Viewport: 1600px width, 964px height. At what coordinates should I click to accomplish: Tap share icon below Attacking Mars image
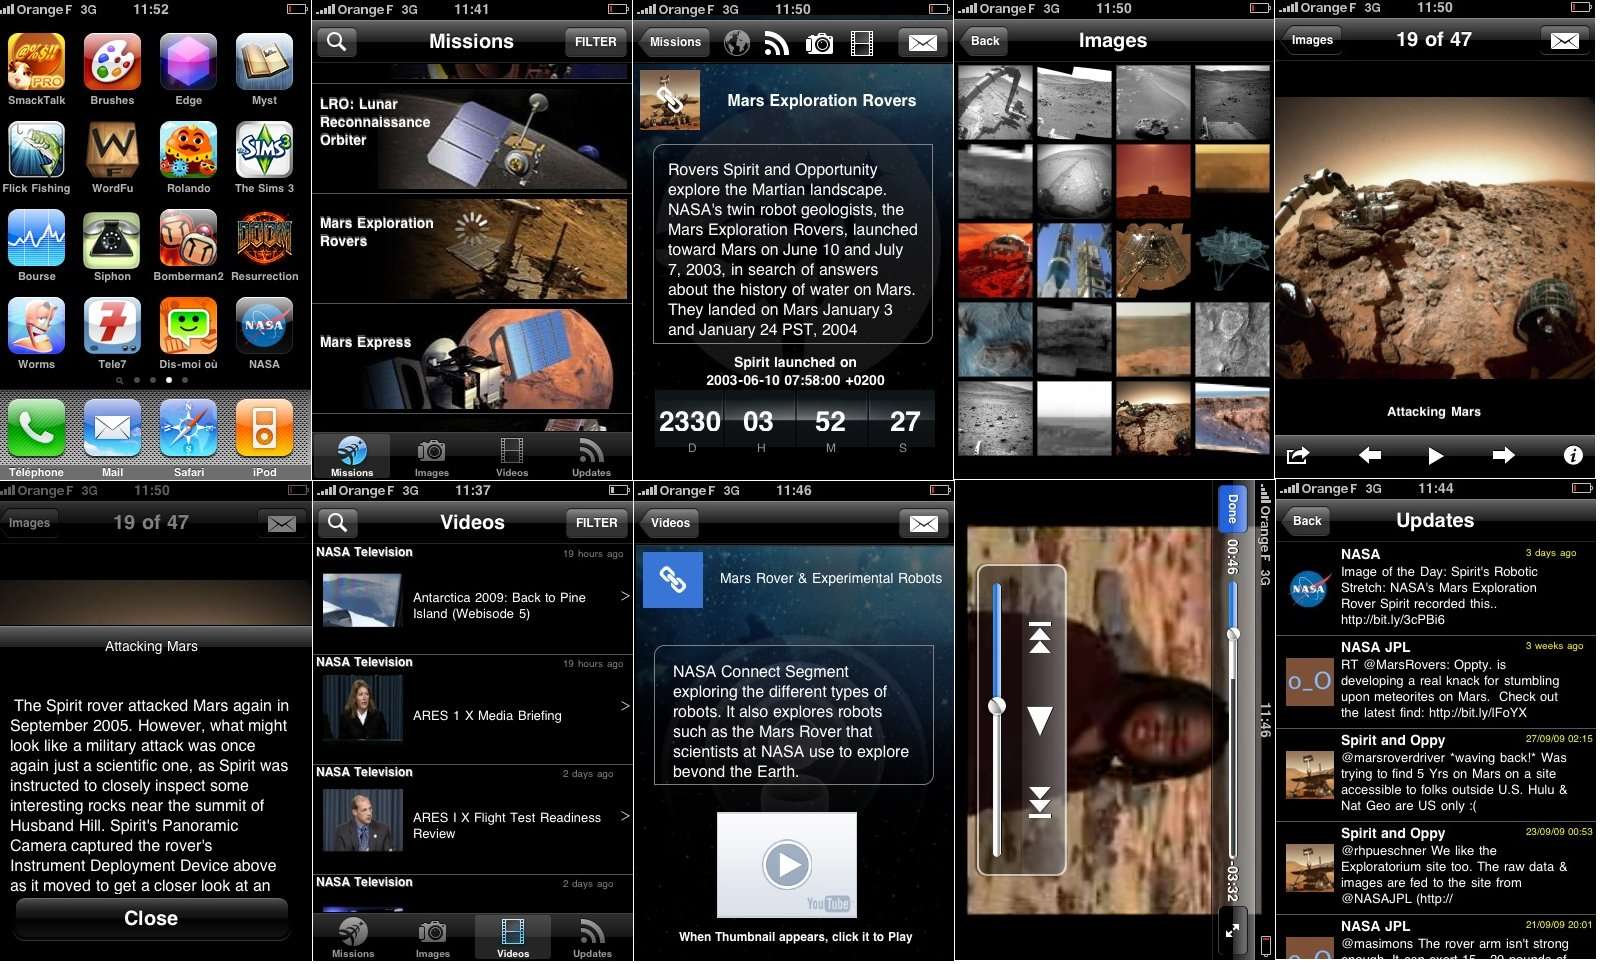click(x=1298, y=456)
